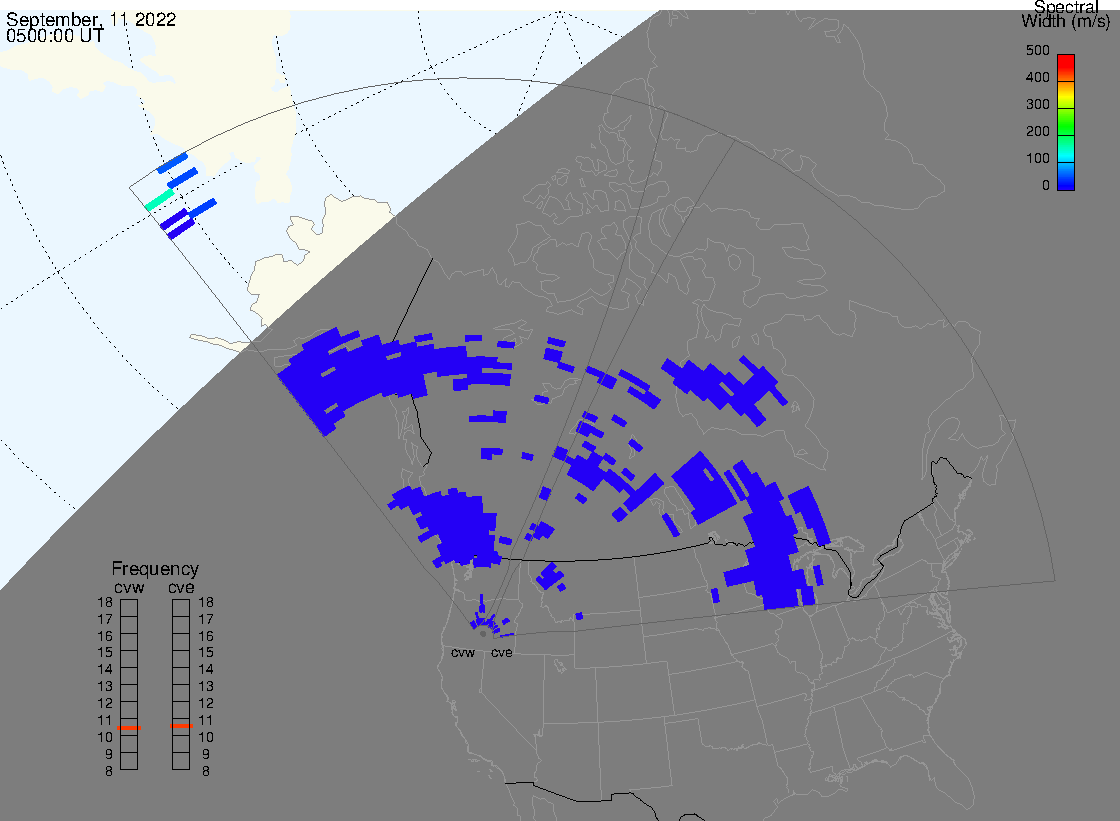Click red frequency marker on cvw bar

click(129, 727)
